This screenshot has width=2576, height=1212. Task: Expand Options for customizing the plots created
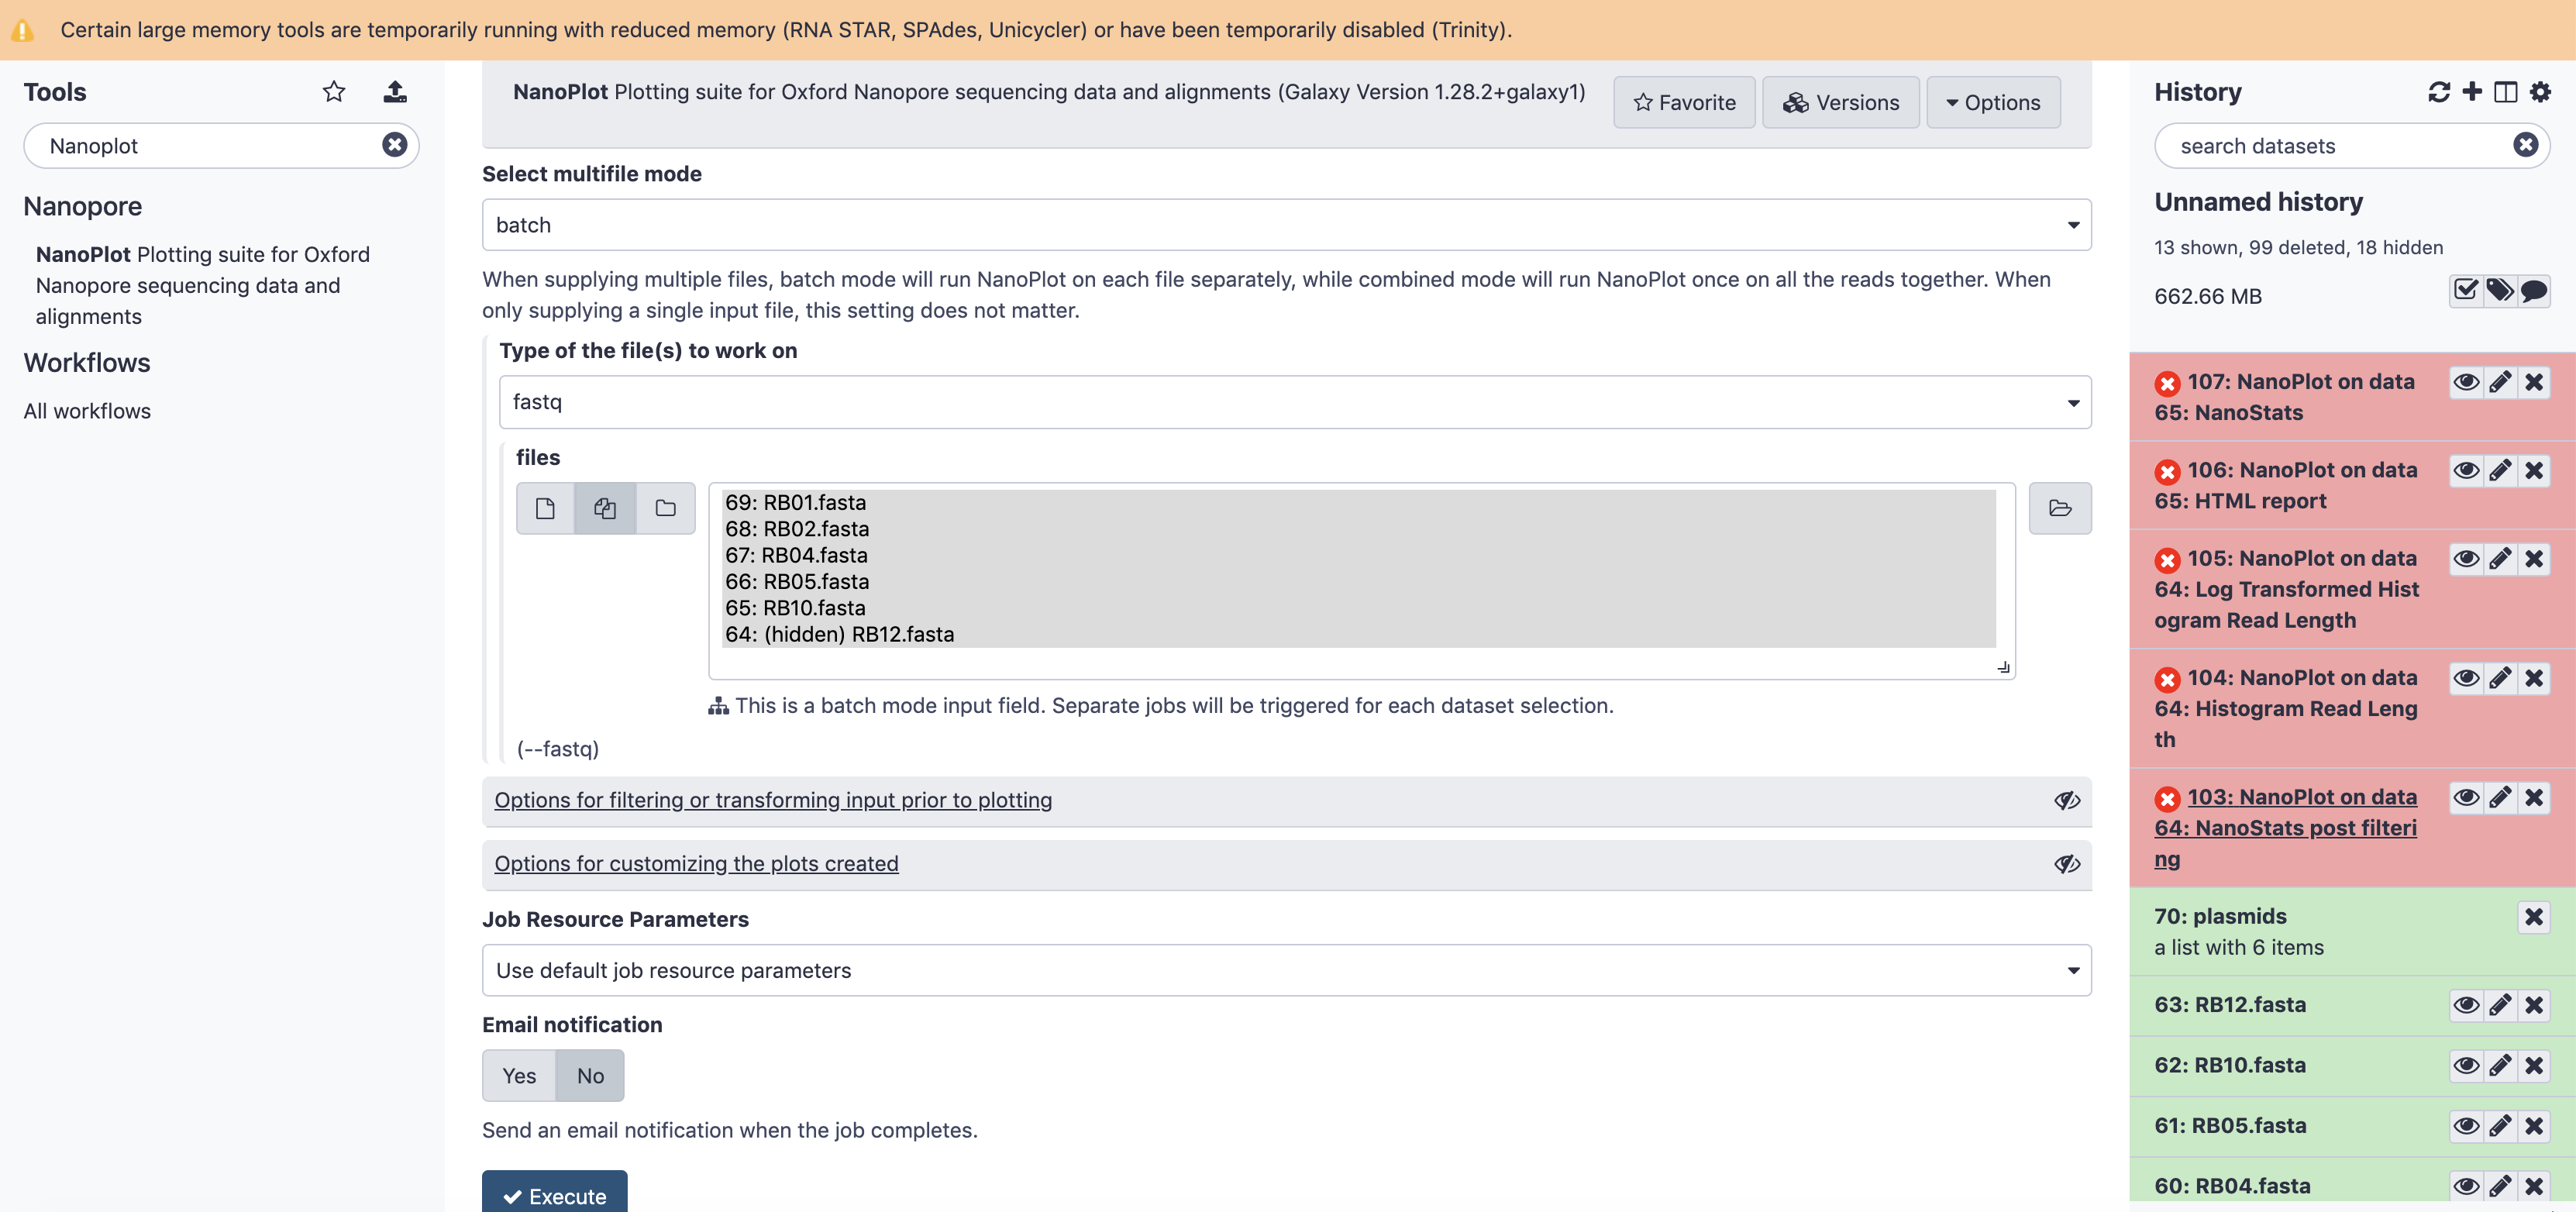(696, 864)
